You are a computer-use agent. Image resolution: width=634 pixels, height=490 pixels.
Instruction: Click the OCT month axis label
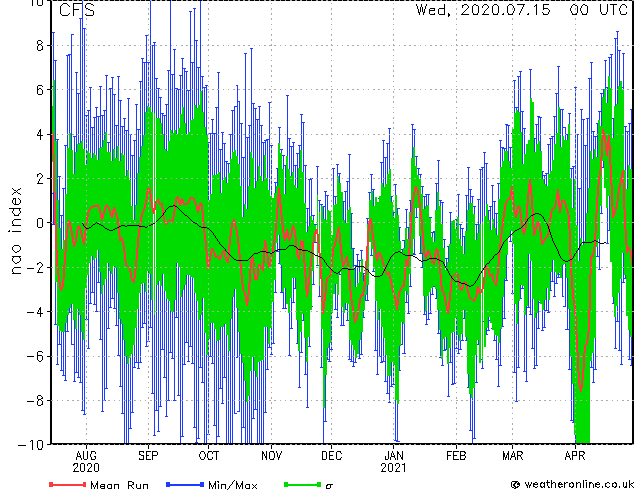pos(209,456)
